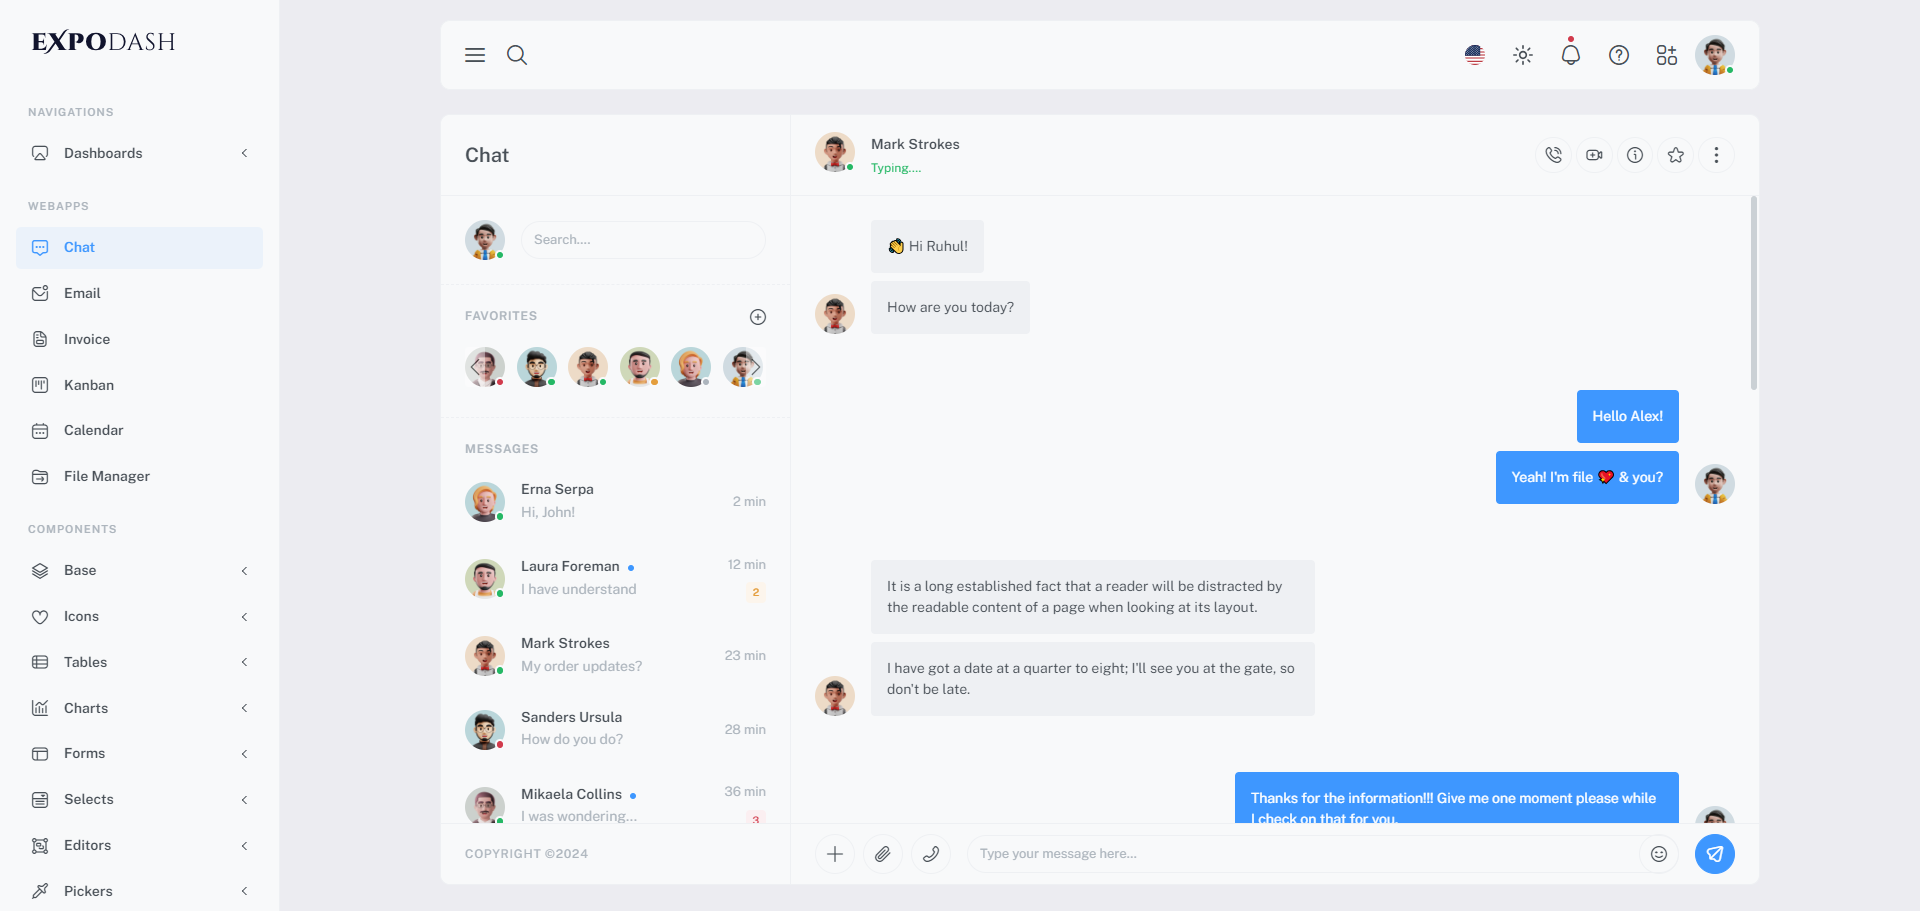Expand the Dashboards menu
1920x911 pixels.
tap(139, 153)
